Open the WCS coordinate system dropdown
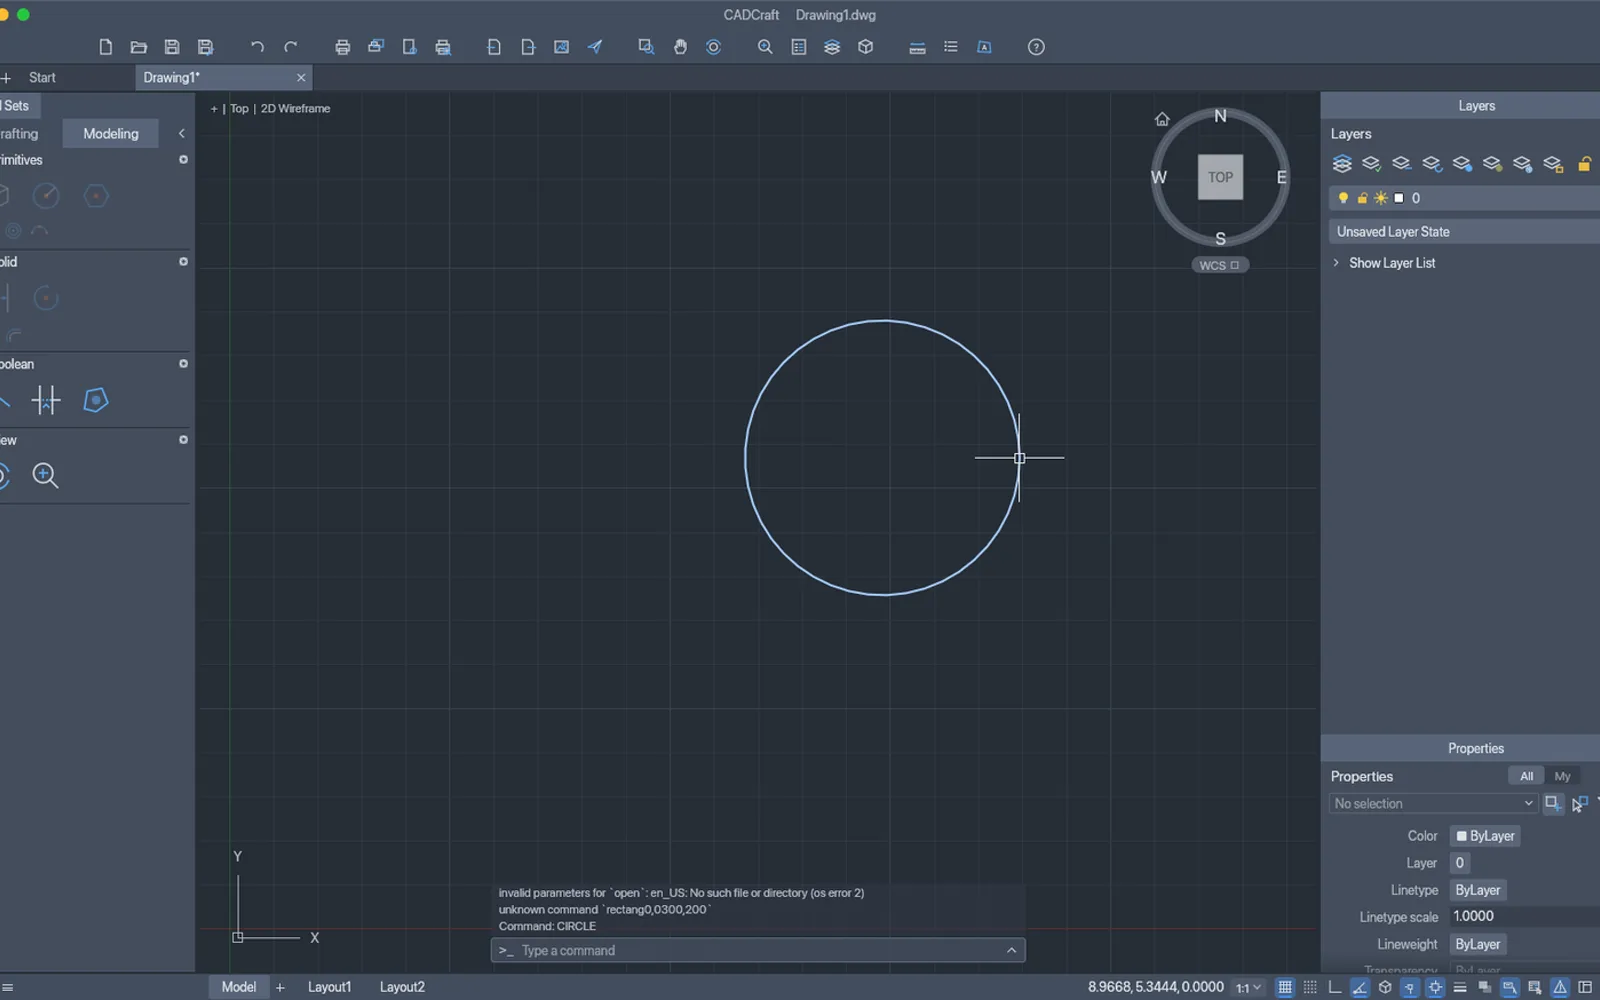 [x=1220, y=265]
